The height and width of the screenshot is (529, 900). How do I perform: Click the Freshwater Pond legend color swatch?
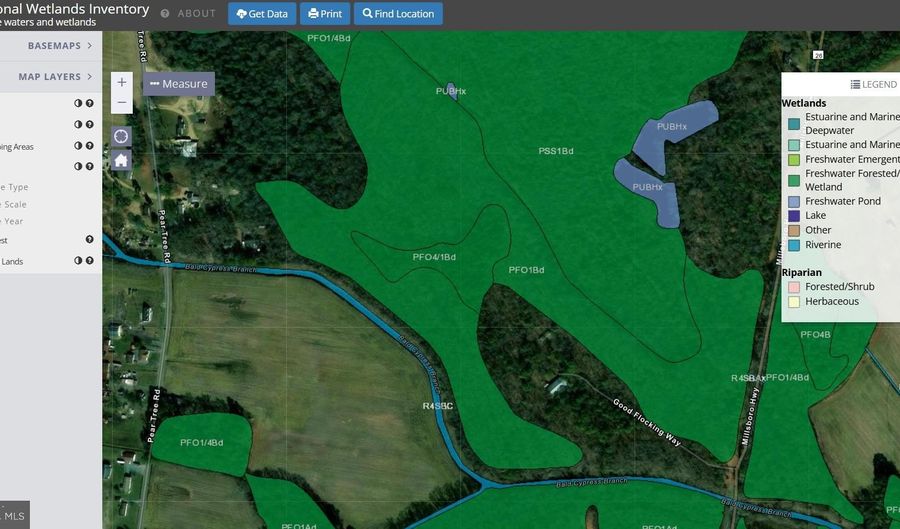(x=793, y=201)
